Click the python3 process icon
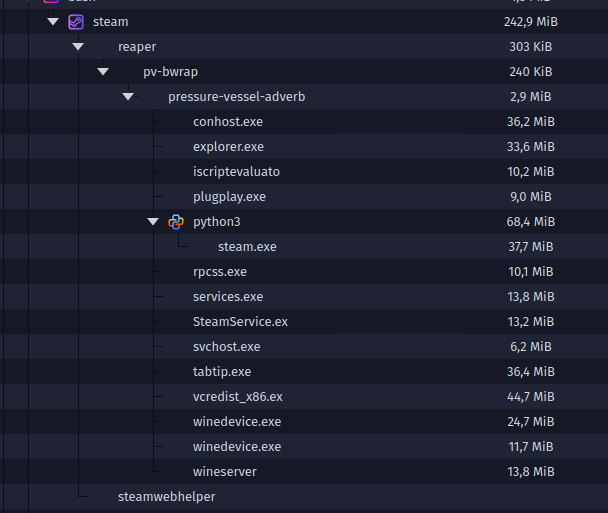The width and height of the screenshot is (608, 513). pos(176,222)
